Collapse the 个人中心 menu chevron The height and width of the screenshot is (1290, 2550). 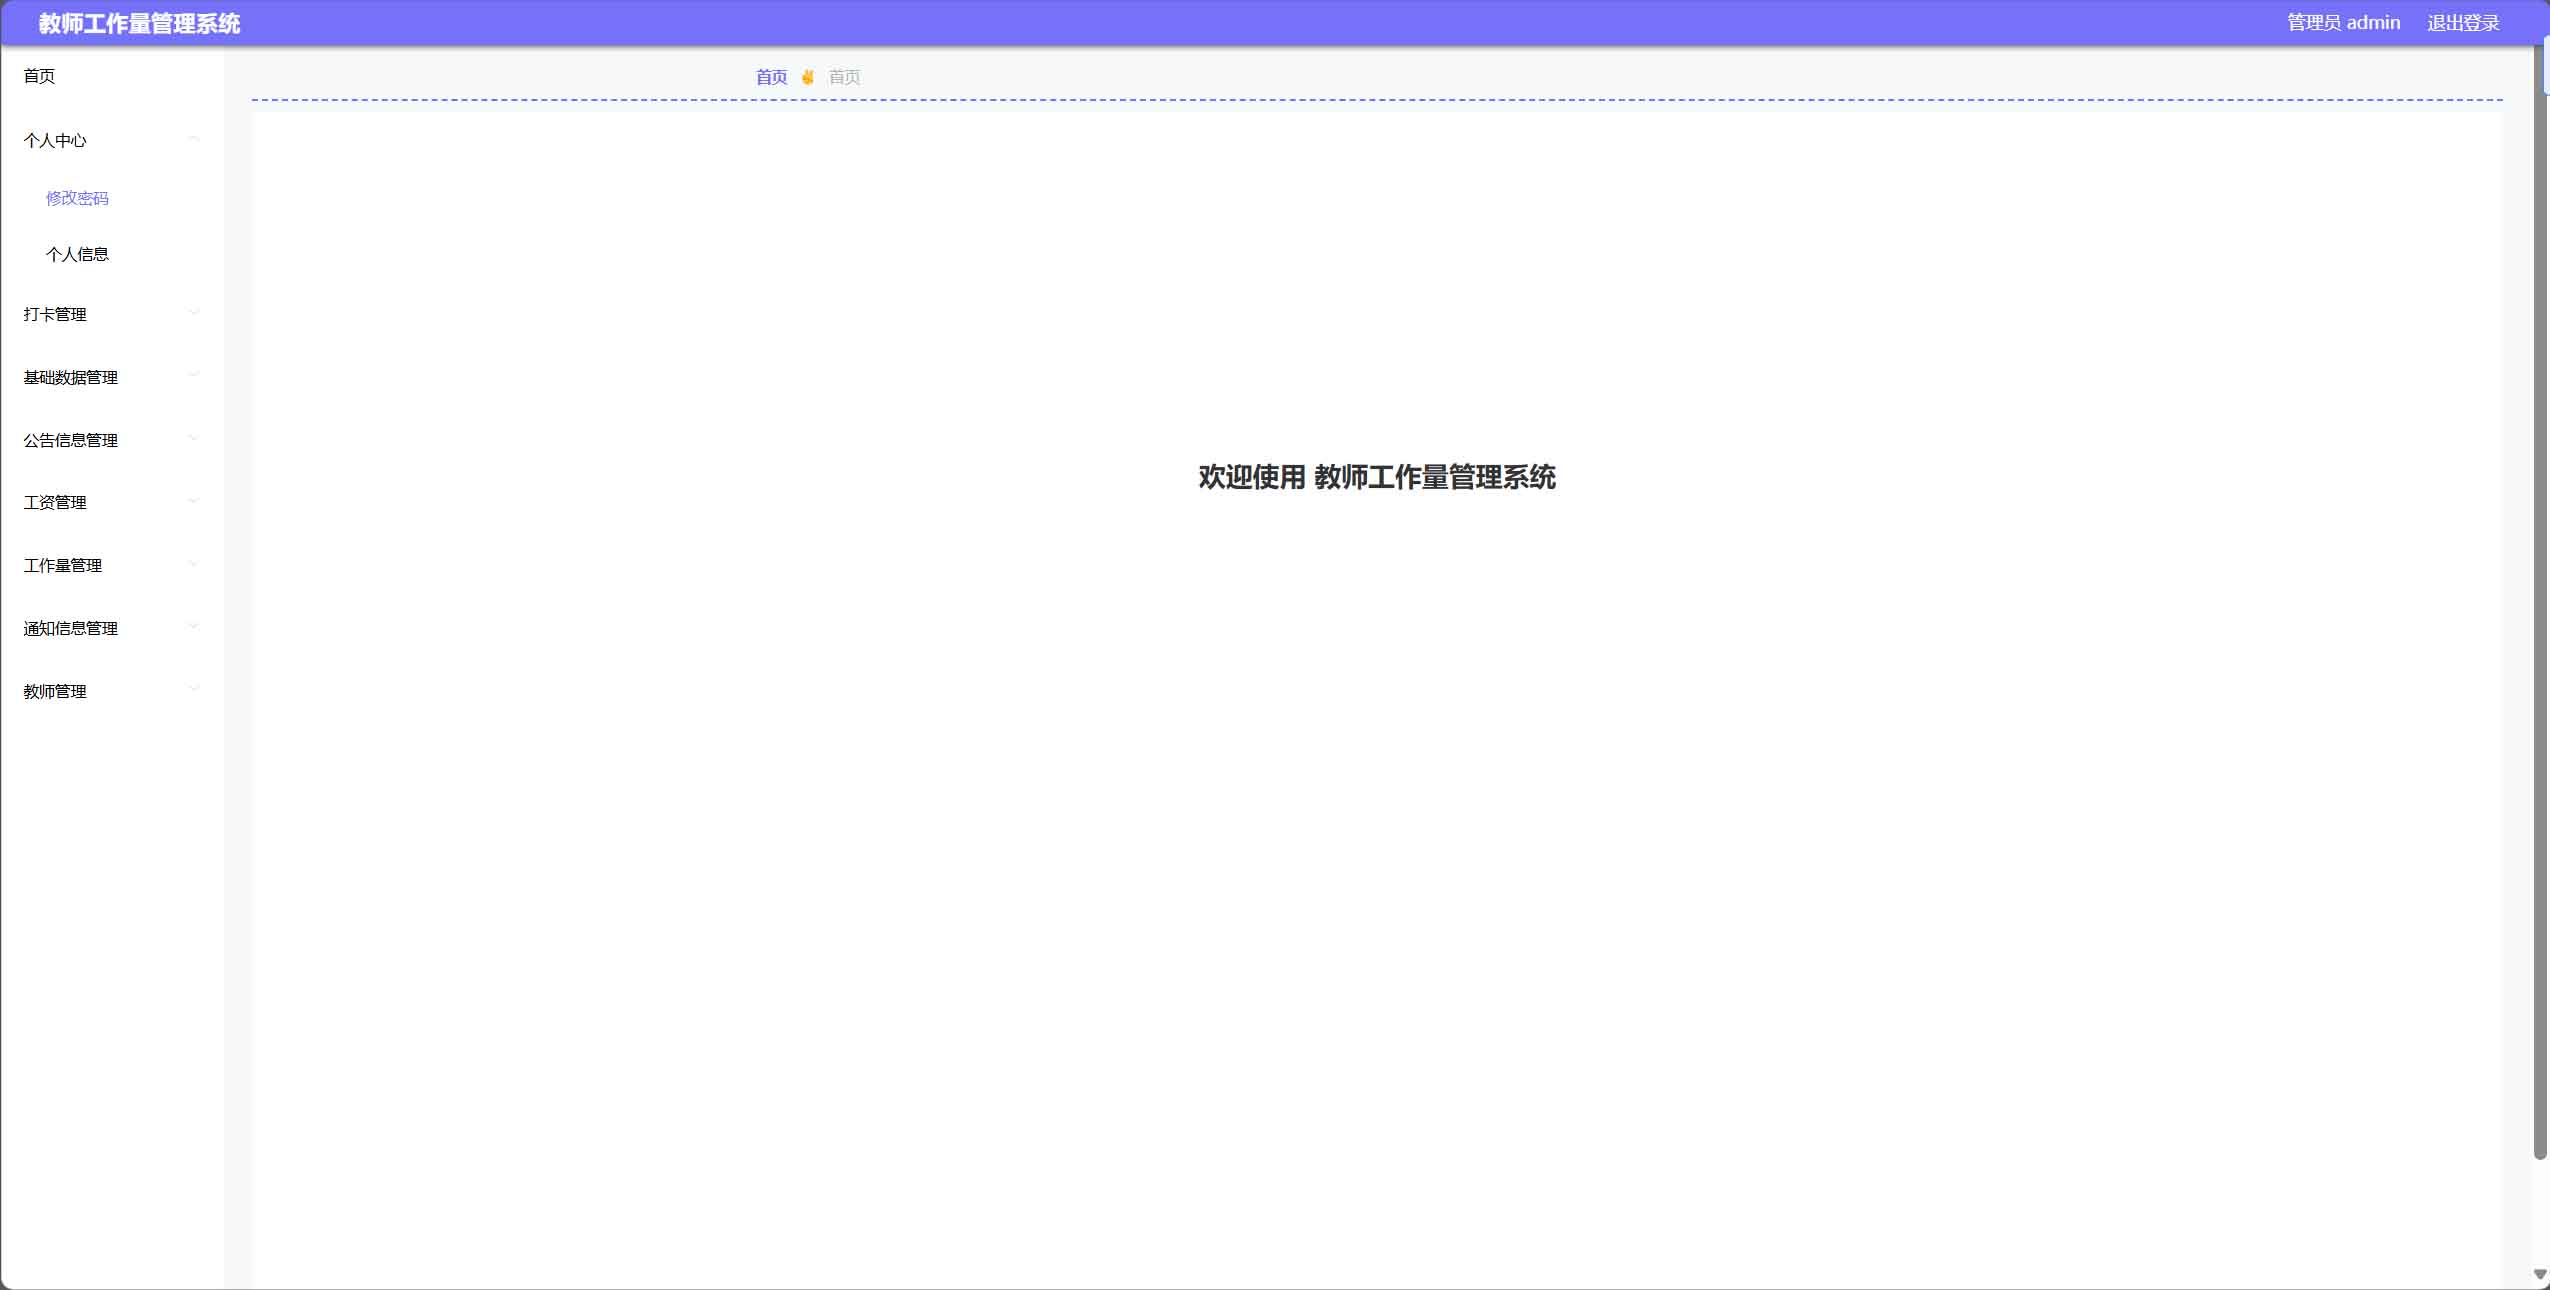(x=194, y=139)
